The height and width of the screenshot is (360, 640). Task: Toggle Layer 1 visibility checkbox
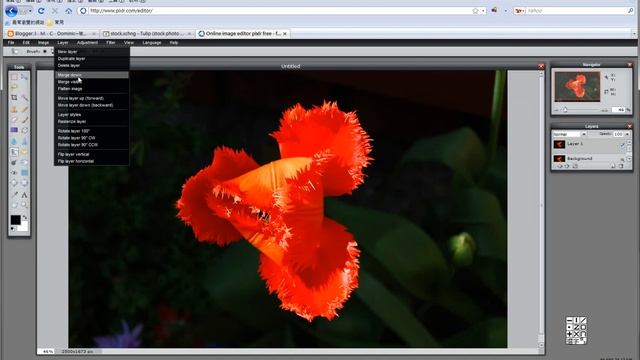622,145
